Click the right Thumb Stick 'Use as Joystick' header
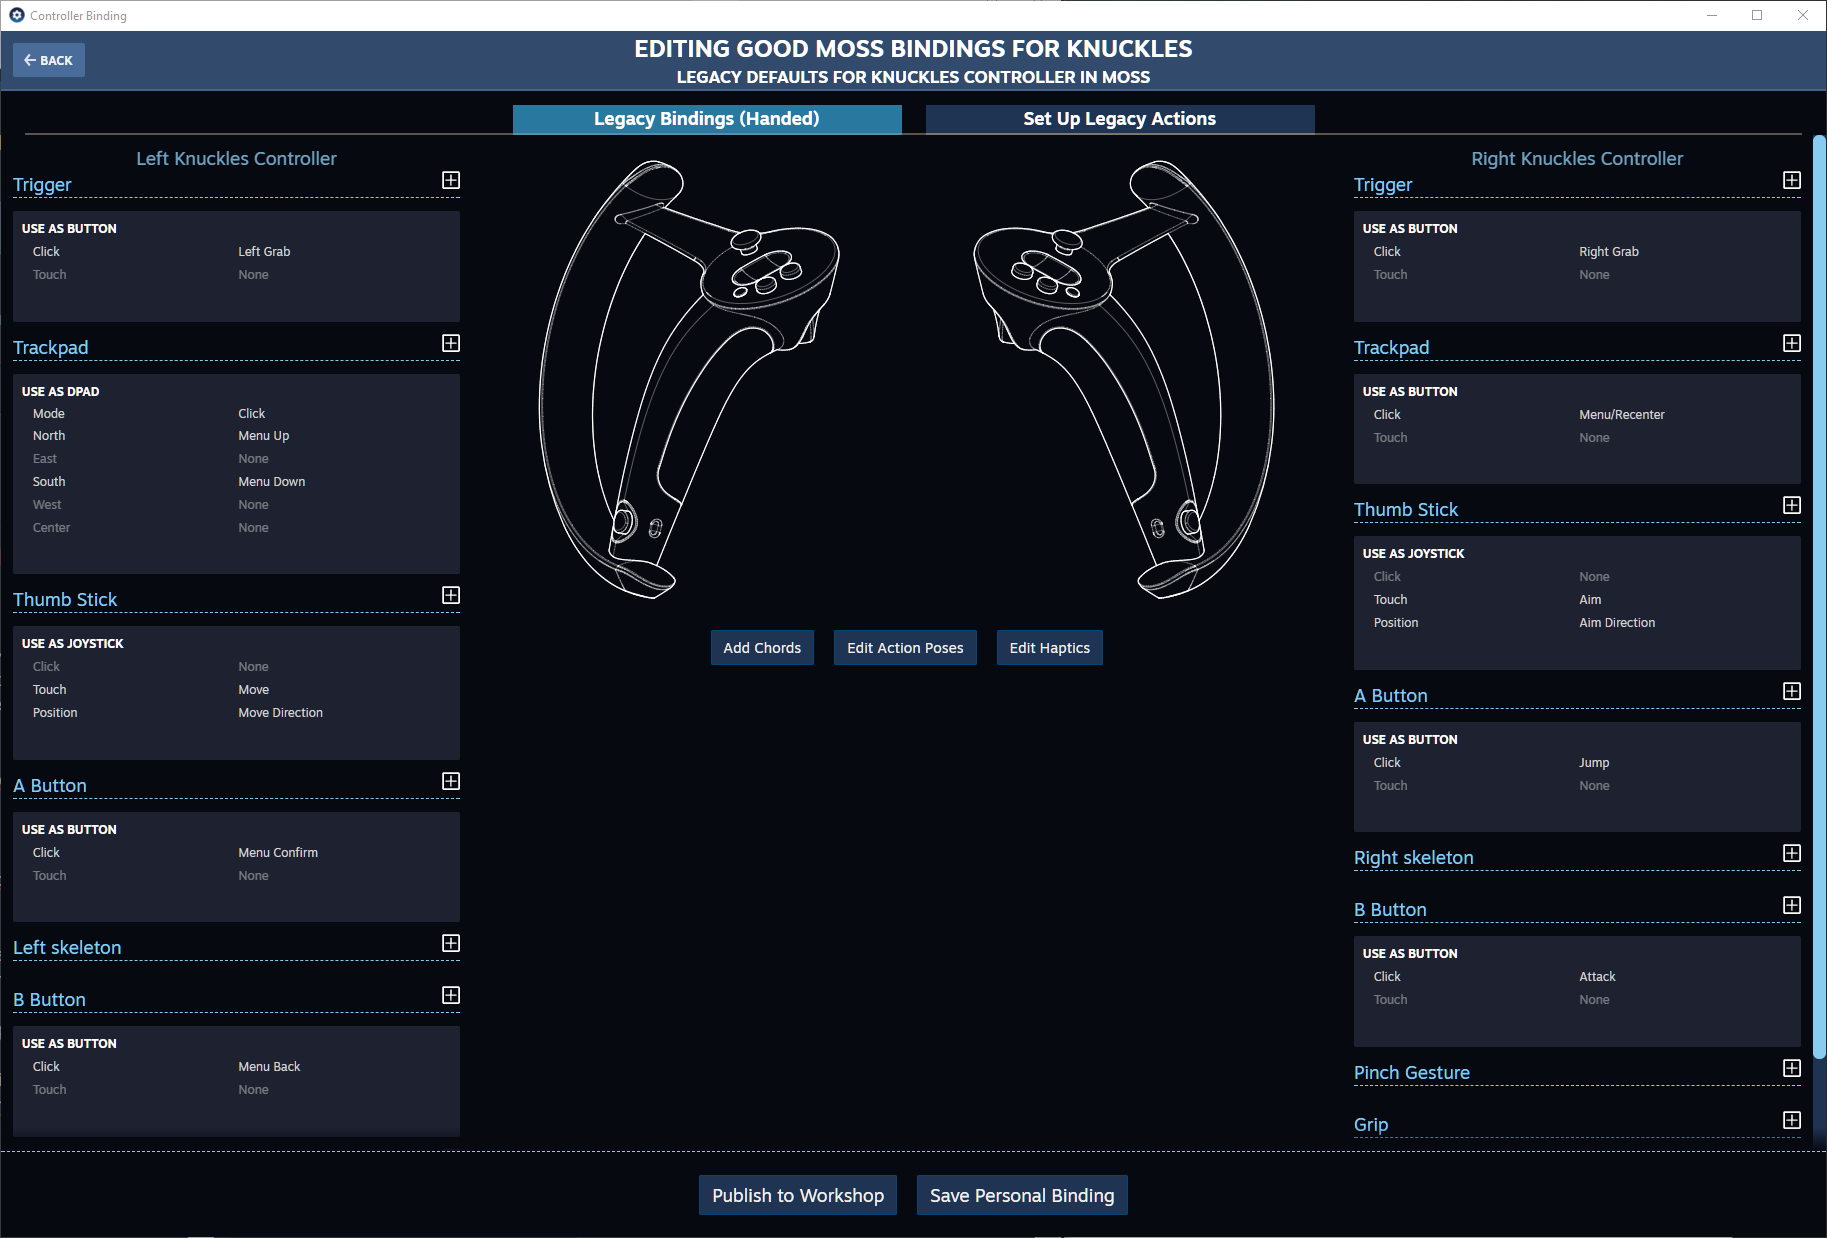The image size is (1827, 1238). [1413, 554]
